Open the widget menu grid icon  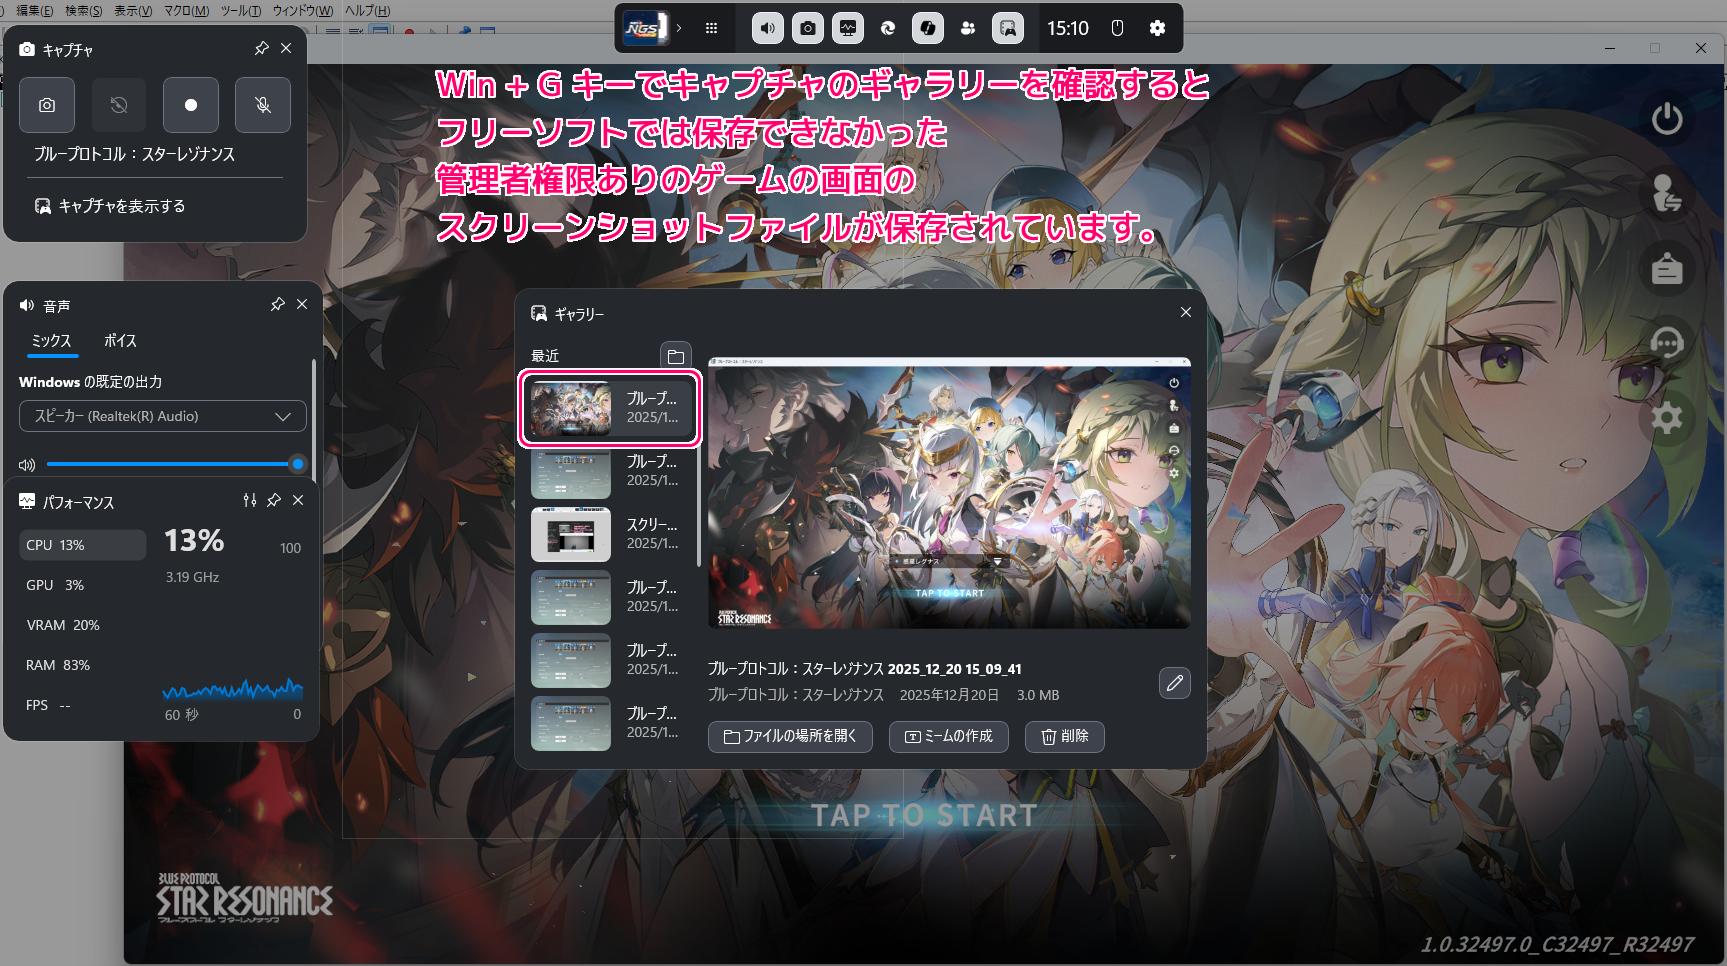point(711,28)
